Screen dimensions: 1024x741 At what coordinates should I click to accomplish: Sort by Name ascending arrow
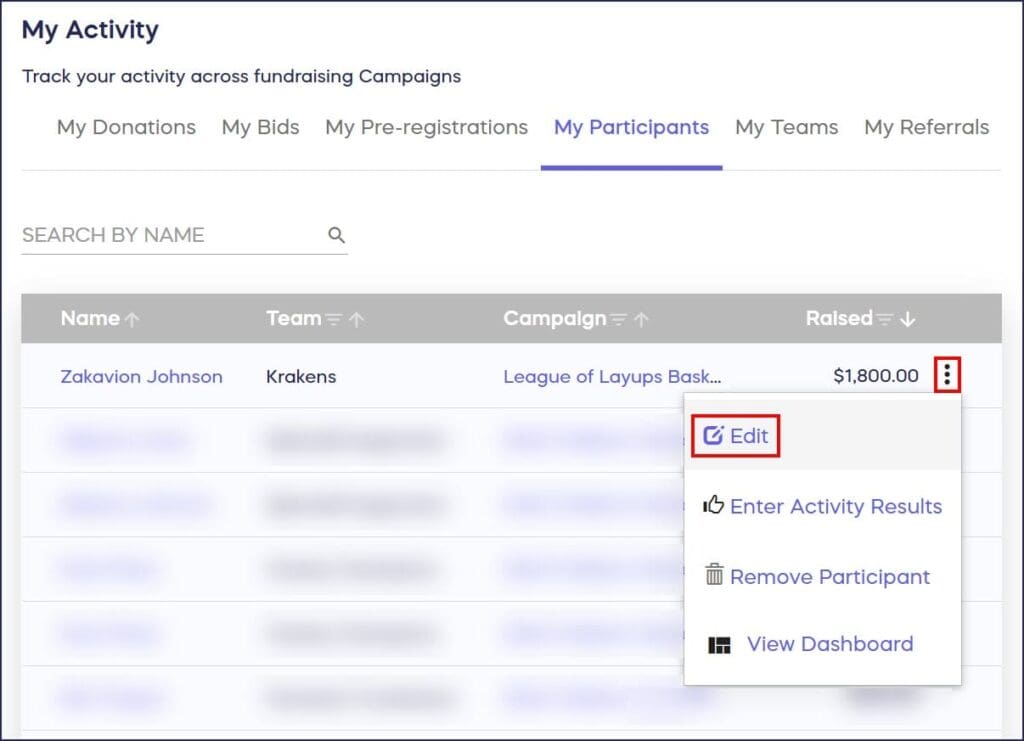132,319
